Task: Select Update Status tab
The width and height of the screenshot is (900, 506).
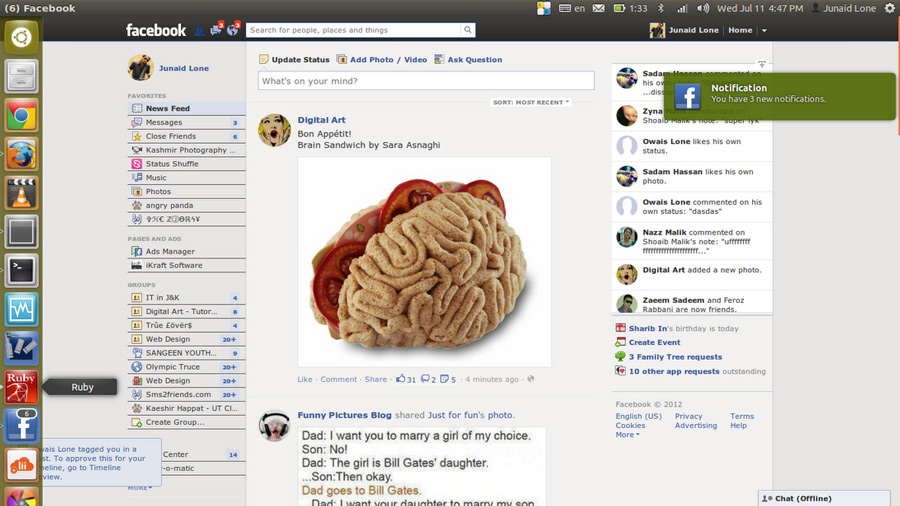Action: pos(294,59)
